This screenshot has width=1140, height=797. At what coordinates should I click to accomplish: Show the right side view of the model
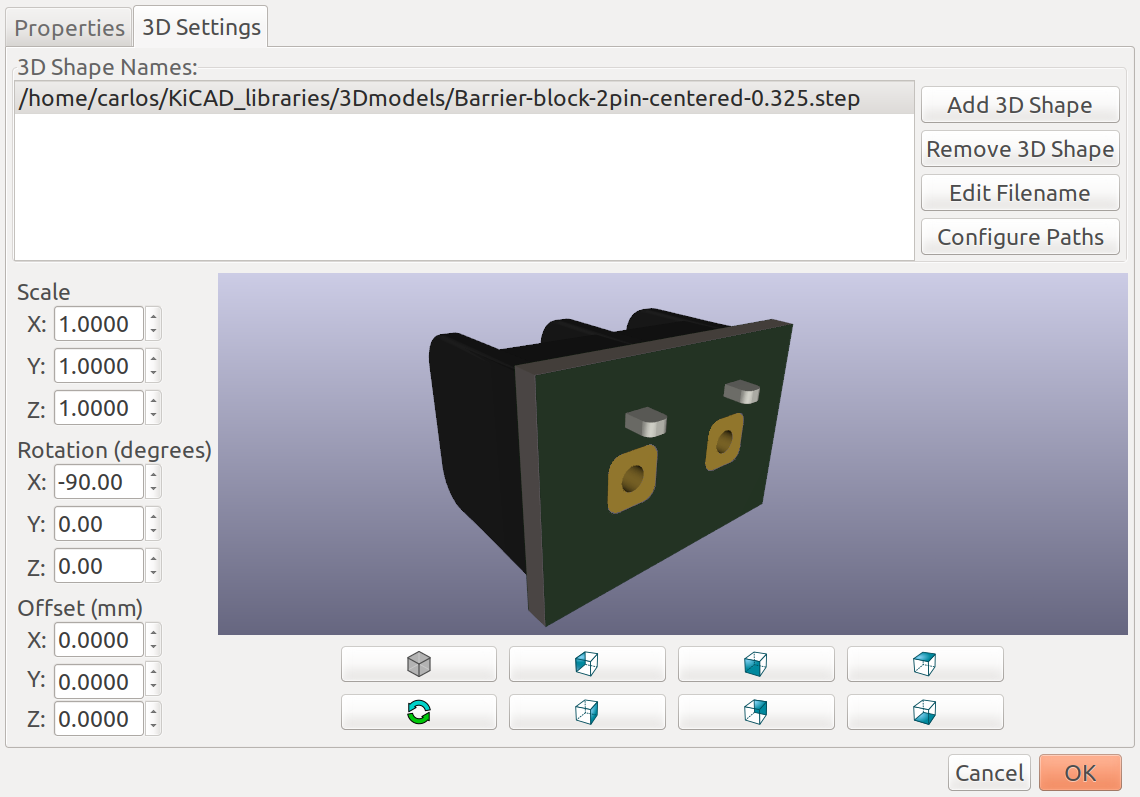click(x=587, y=712)
